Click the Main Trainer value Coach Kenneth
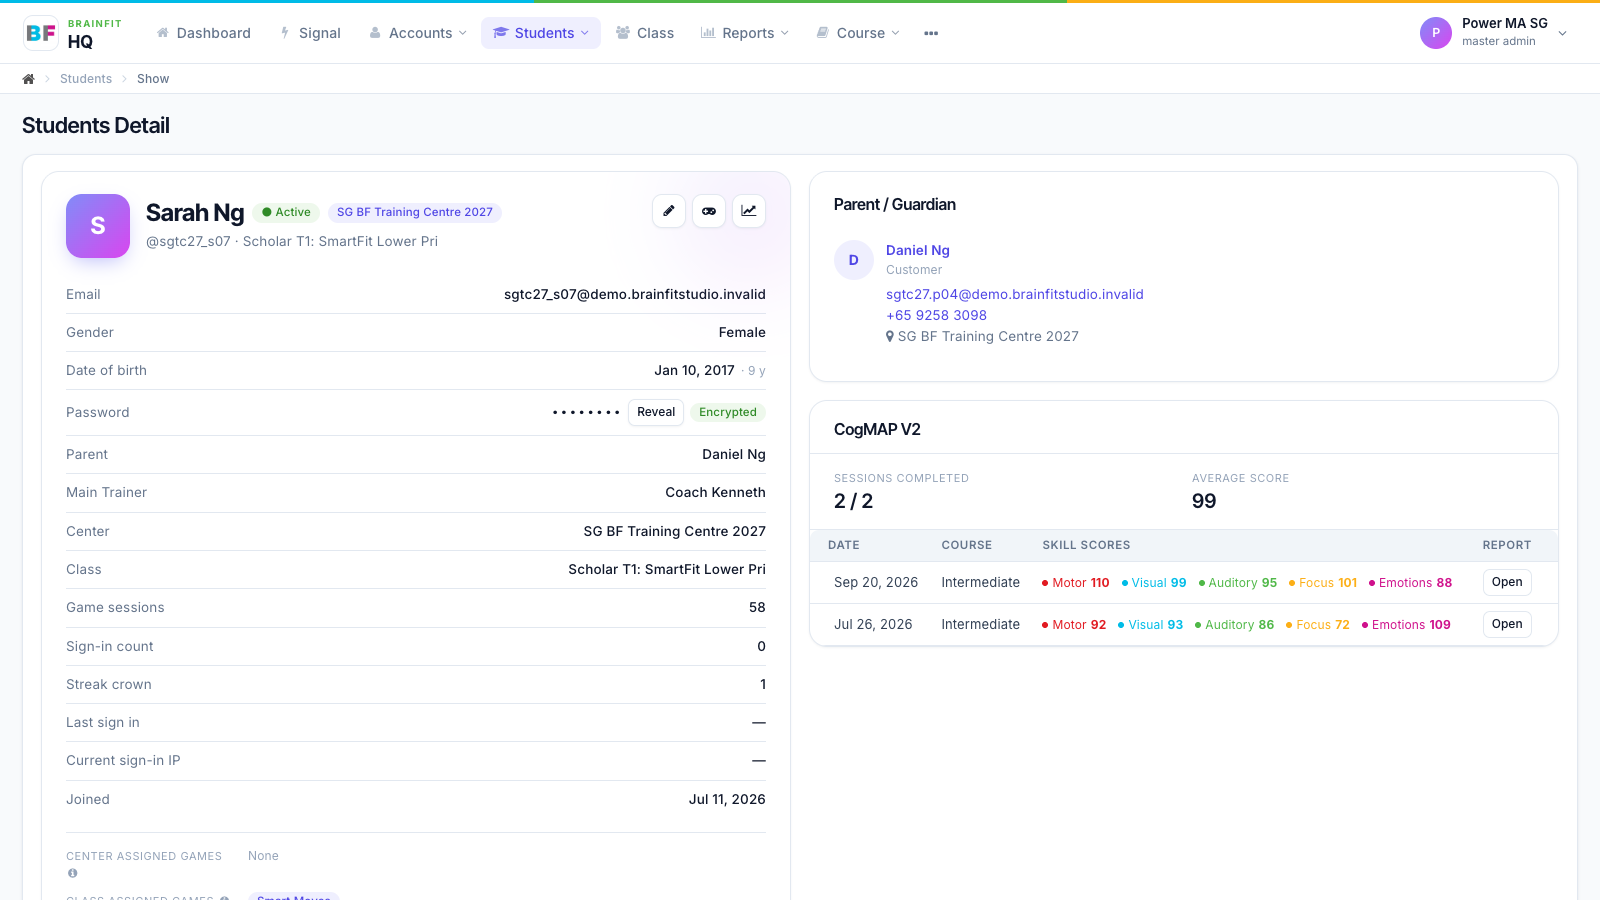This screenshot has height=900, width=1600. pos(716,492)
